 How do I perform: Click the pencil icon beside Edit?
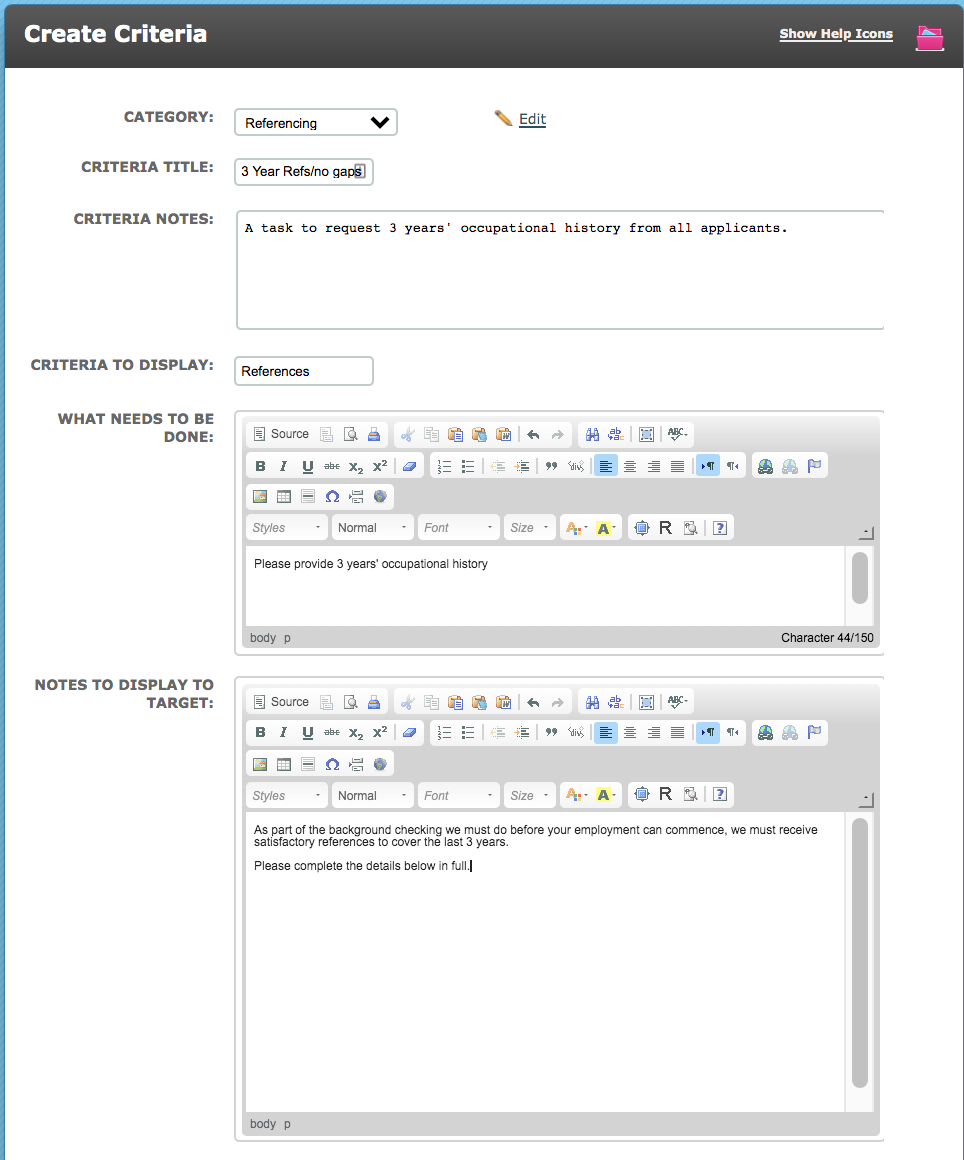[x=503, y=118]
